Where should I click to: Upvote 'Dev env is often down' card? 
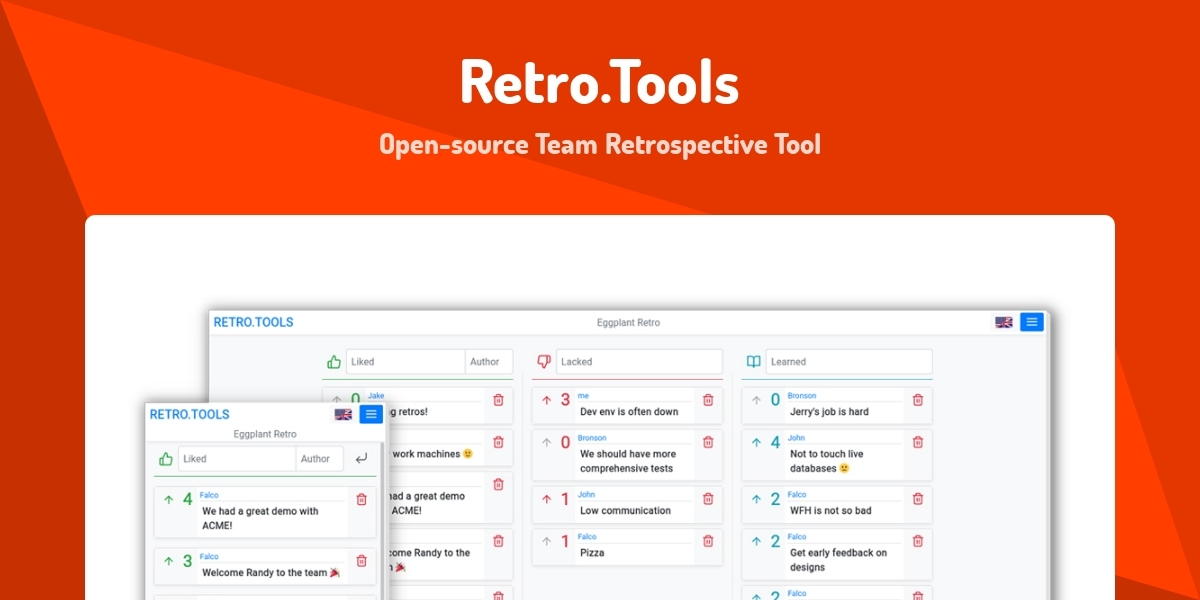click(546, 400)
